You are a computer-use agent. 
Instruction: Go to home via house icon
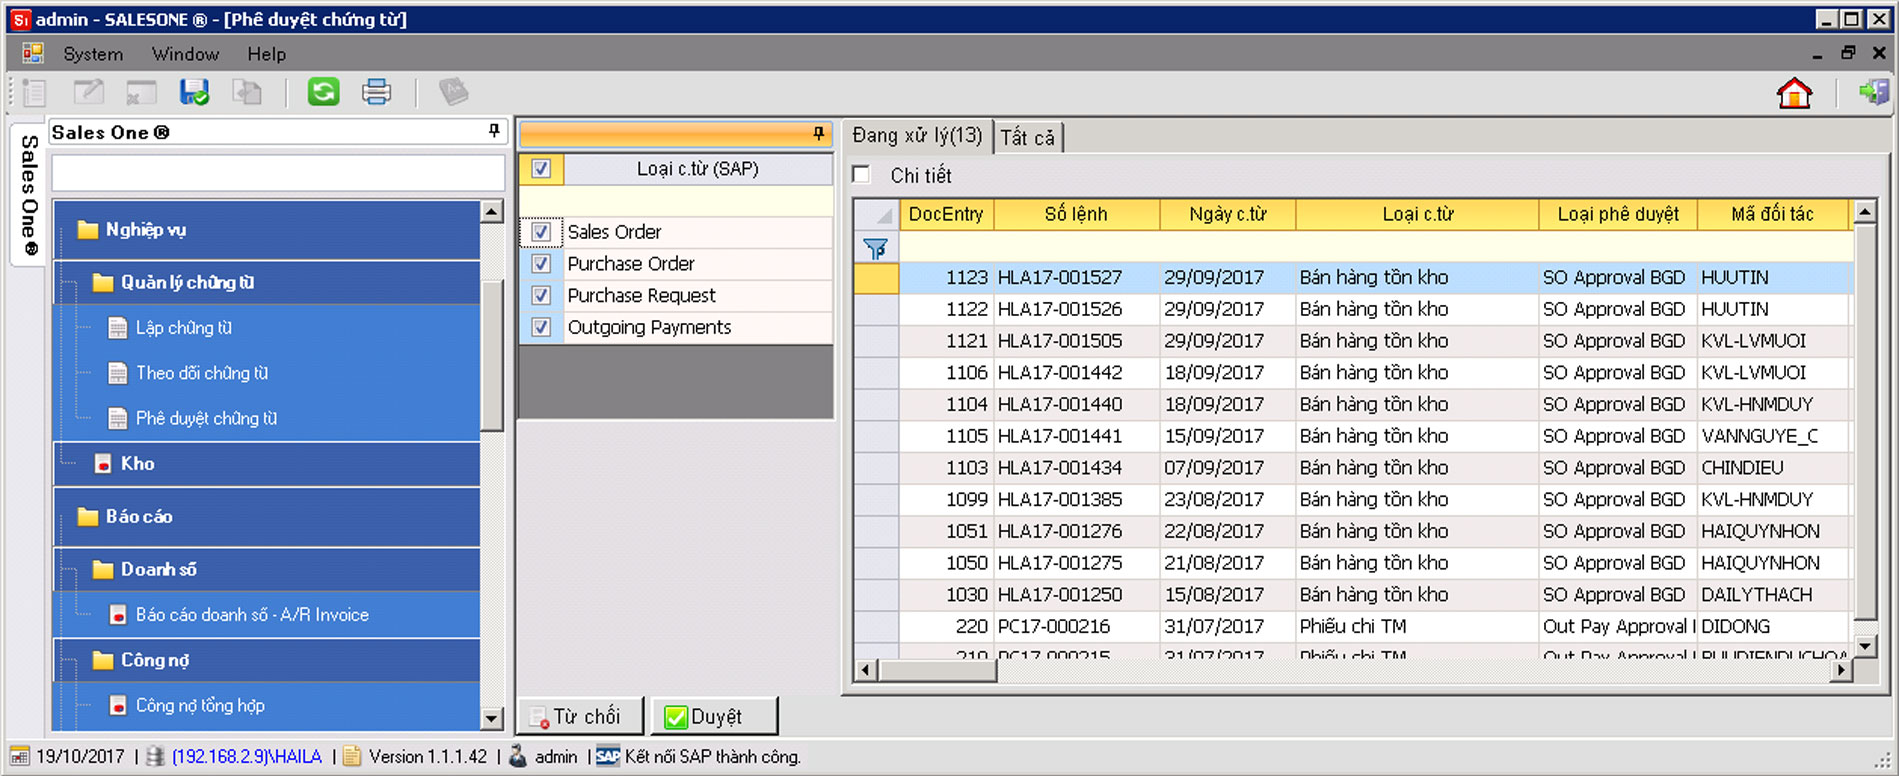(1794, 93)
